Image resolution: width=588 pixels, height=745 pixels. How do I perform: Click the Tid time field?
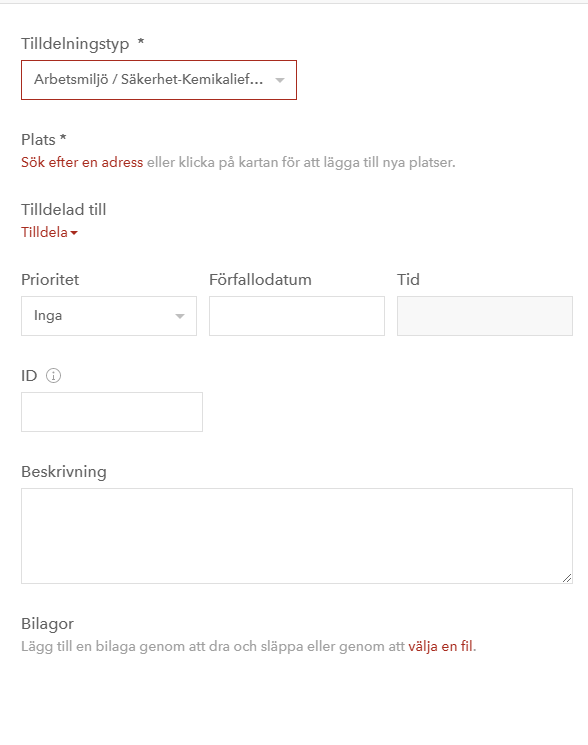pos(485,316)
